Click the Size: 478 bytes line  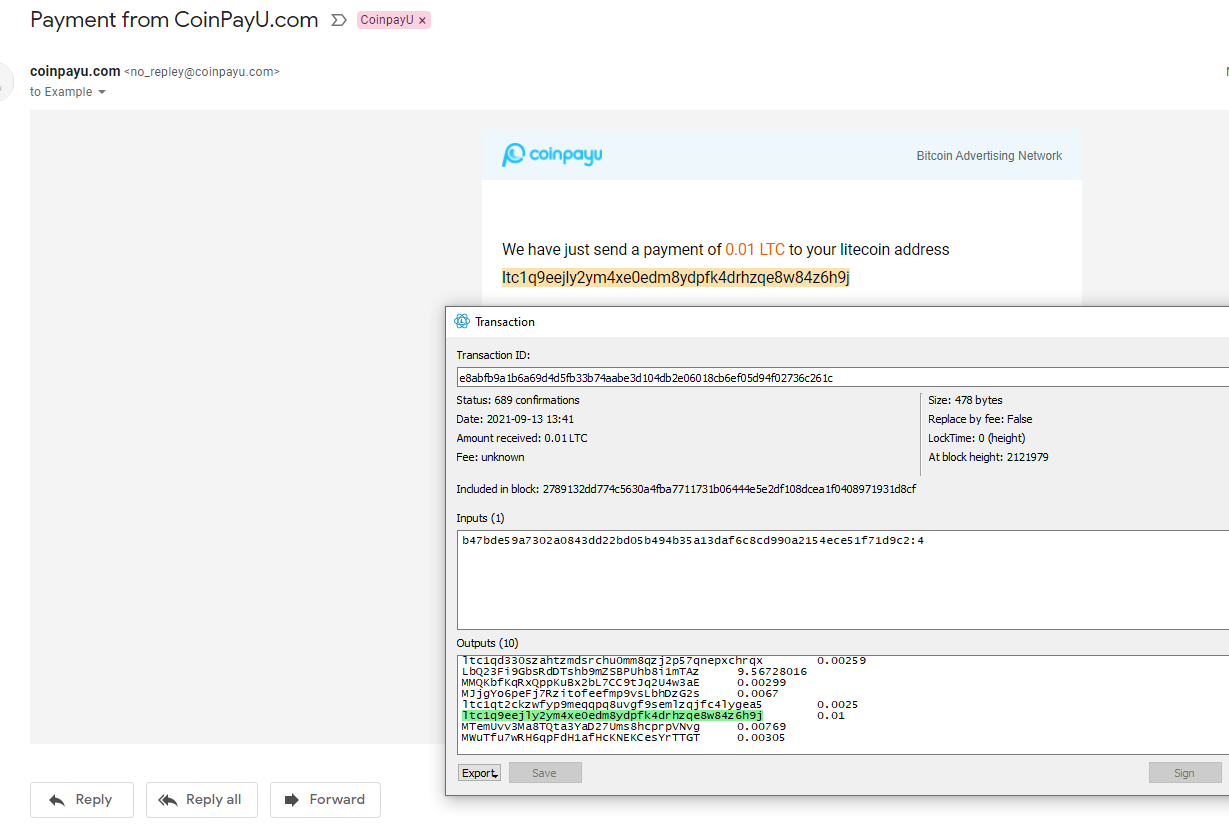coord(965,400)
